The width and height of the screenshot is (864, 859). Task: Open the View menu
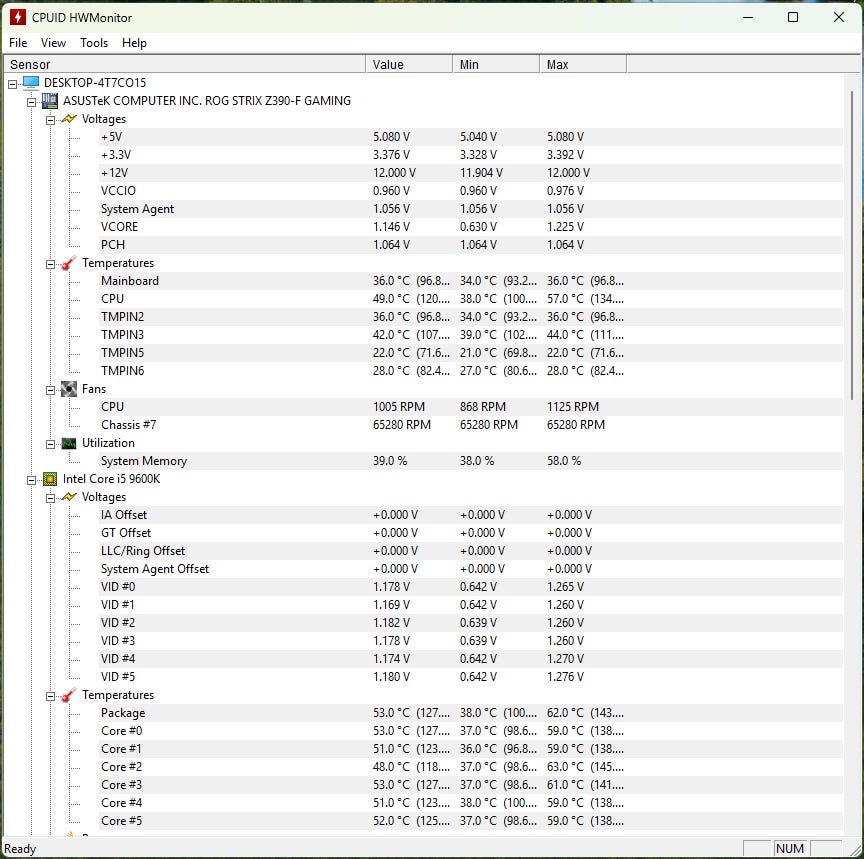(x=53, y=43)
